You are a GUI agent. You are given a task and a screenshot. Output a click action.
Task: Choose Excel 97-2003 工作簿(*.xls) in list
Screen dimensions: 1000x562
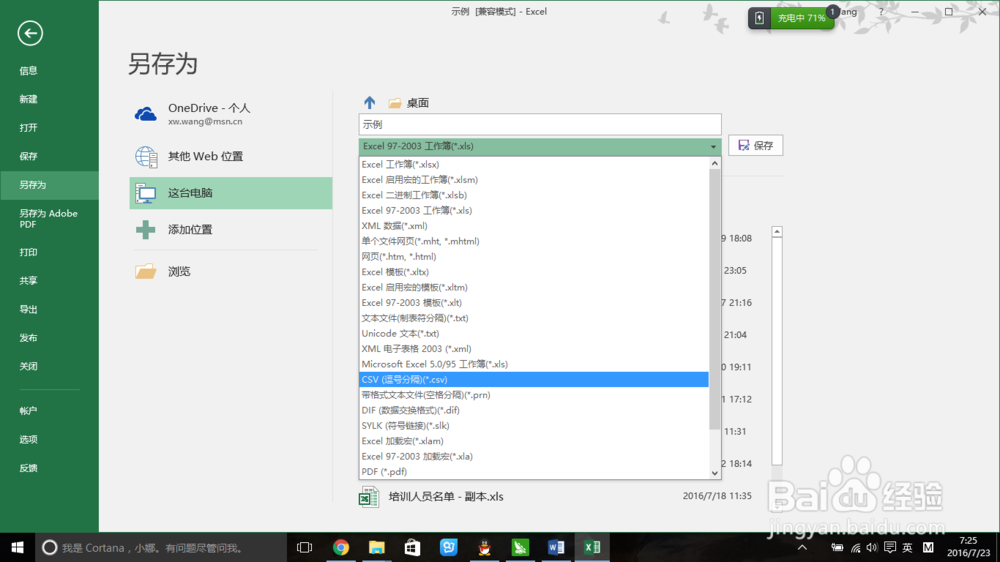click(x=533, y=211)
